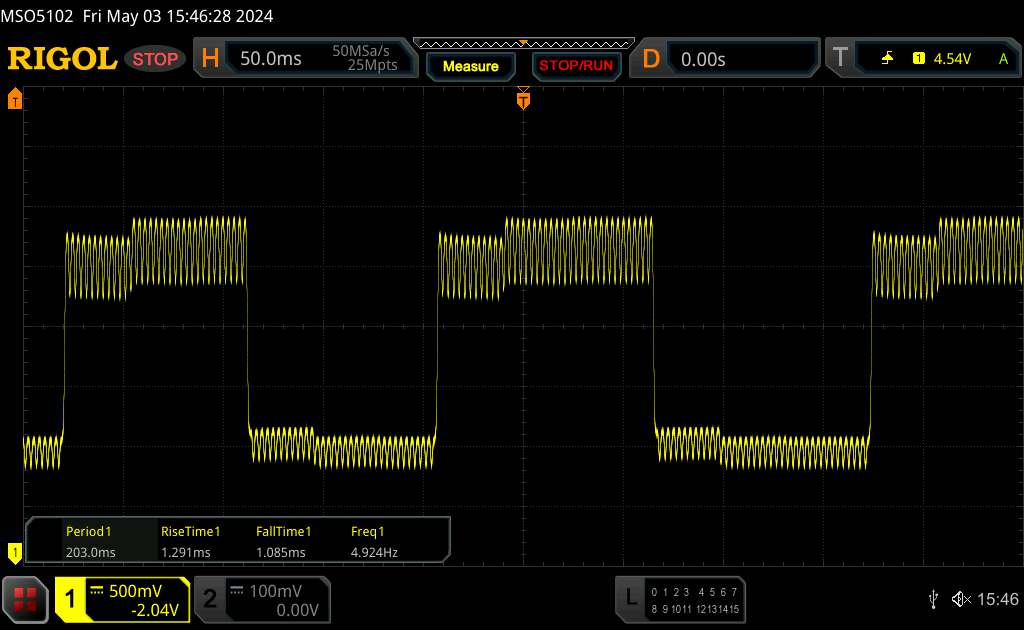
Task: Click the orange trigger level marker at left edge
Action: pos(15,99)
